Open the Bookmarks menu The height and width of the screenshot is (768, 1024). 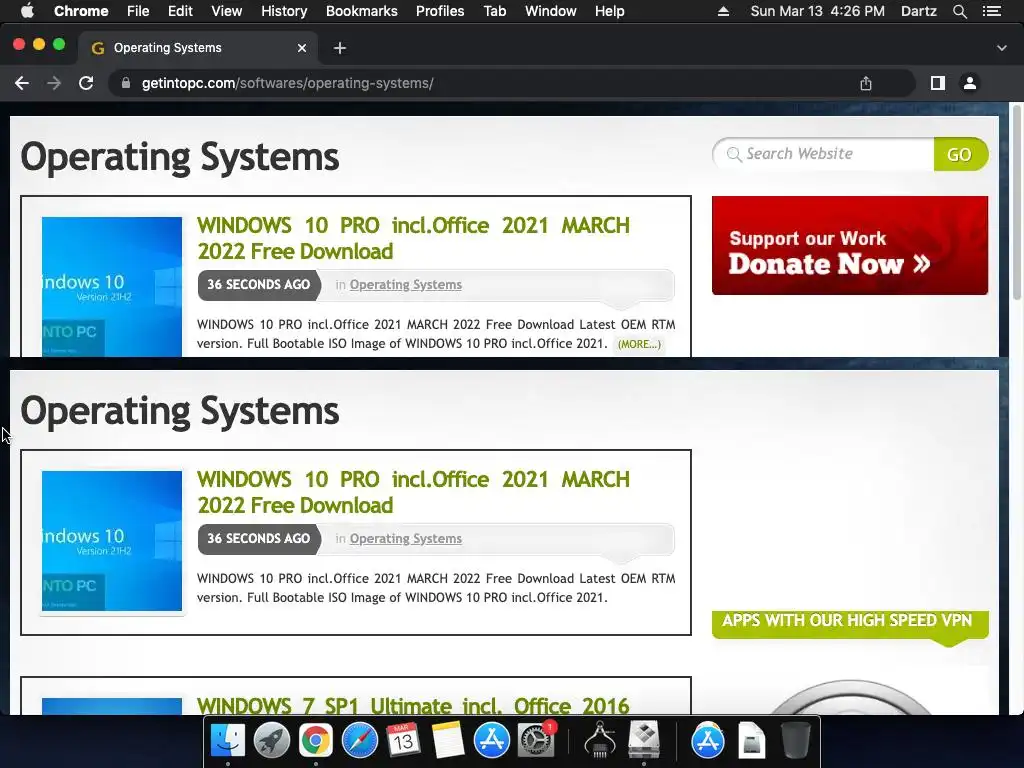(x=362, y=11)
